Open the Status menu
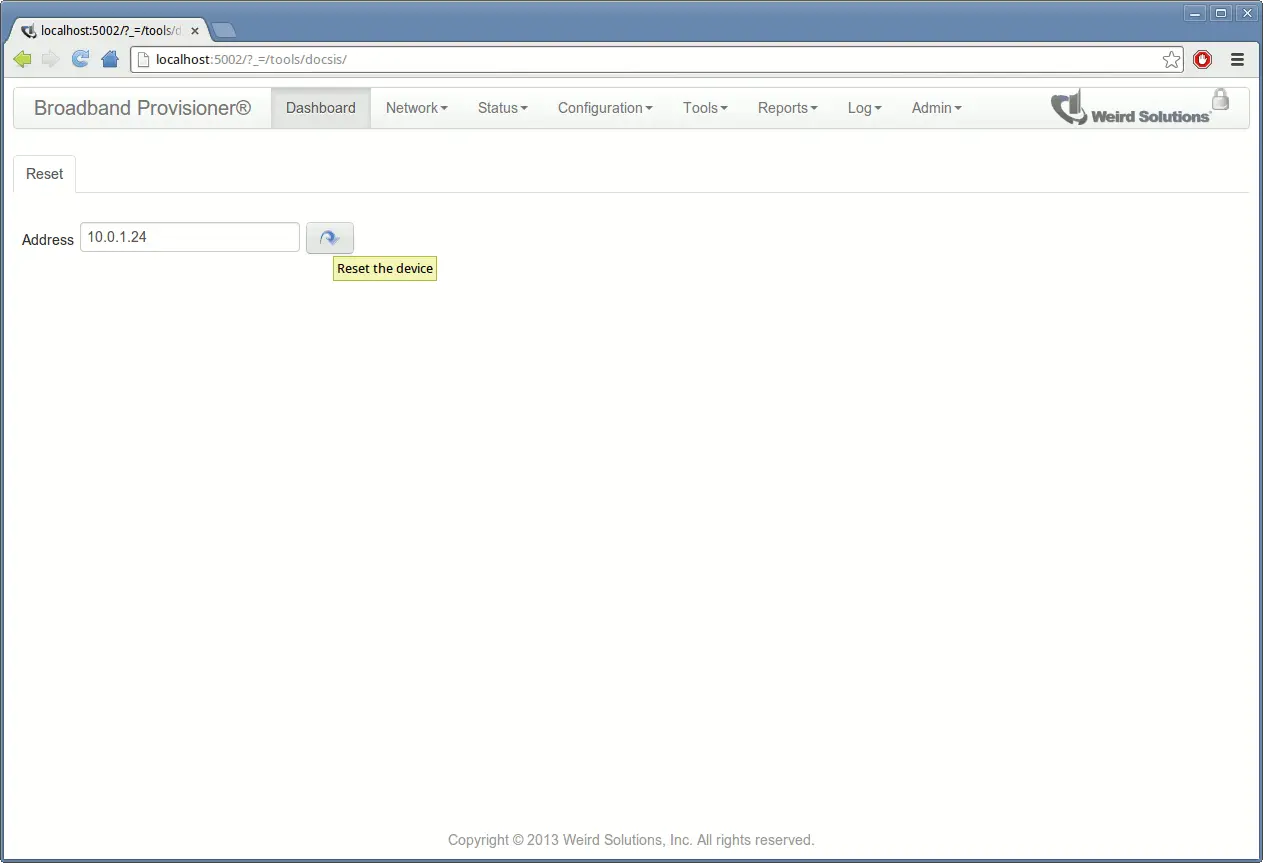1263x863 pixels. coord(502,107)
